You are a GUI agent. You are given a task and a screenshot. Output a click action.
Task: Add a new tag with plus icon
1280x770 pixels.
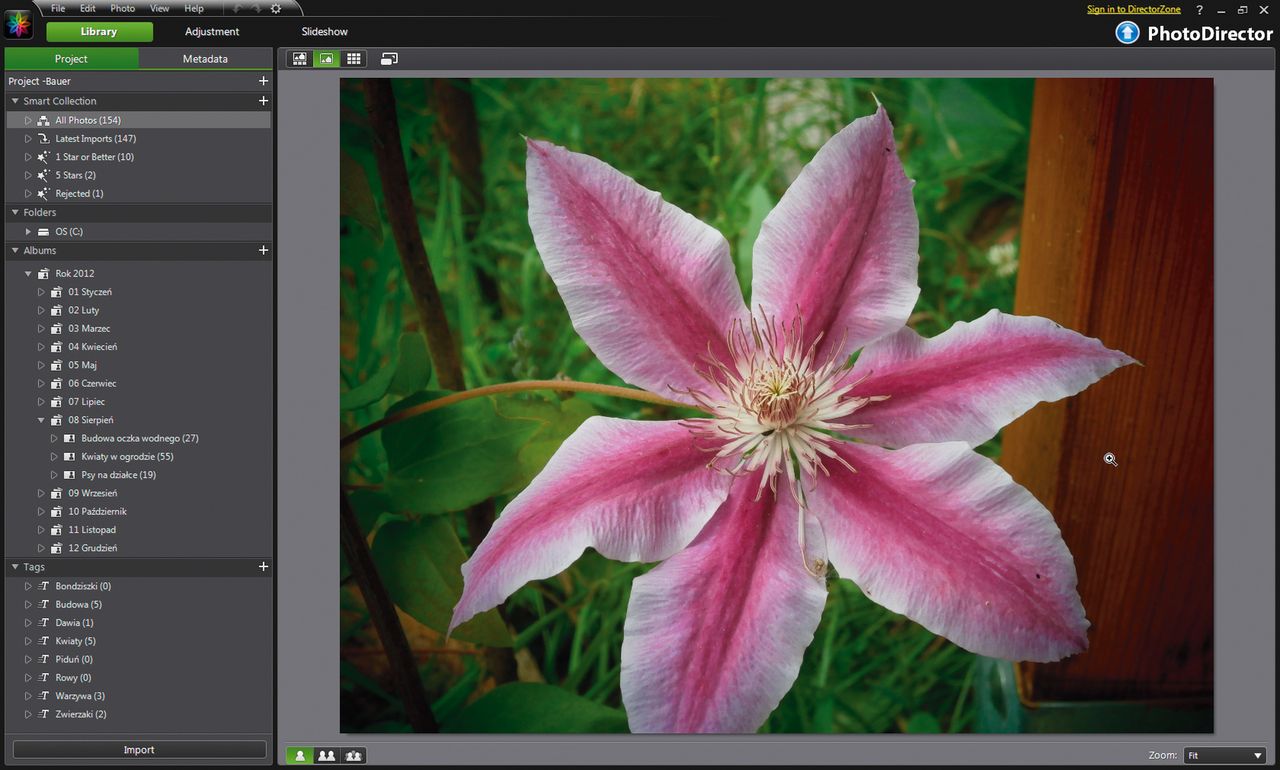[x=263, y=567]
